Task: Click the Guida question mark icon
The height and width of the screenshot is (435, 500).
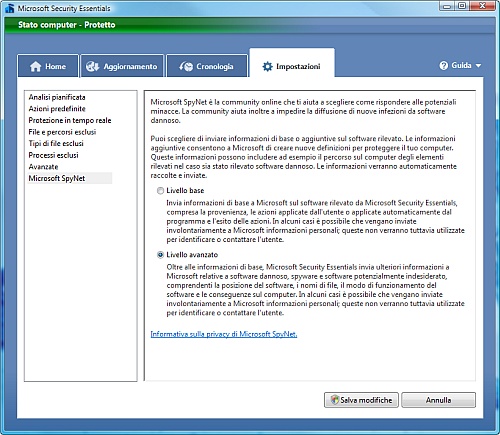Action: point(443,65)
